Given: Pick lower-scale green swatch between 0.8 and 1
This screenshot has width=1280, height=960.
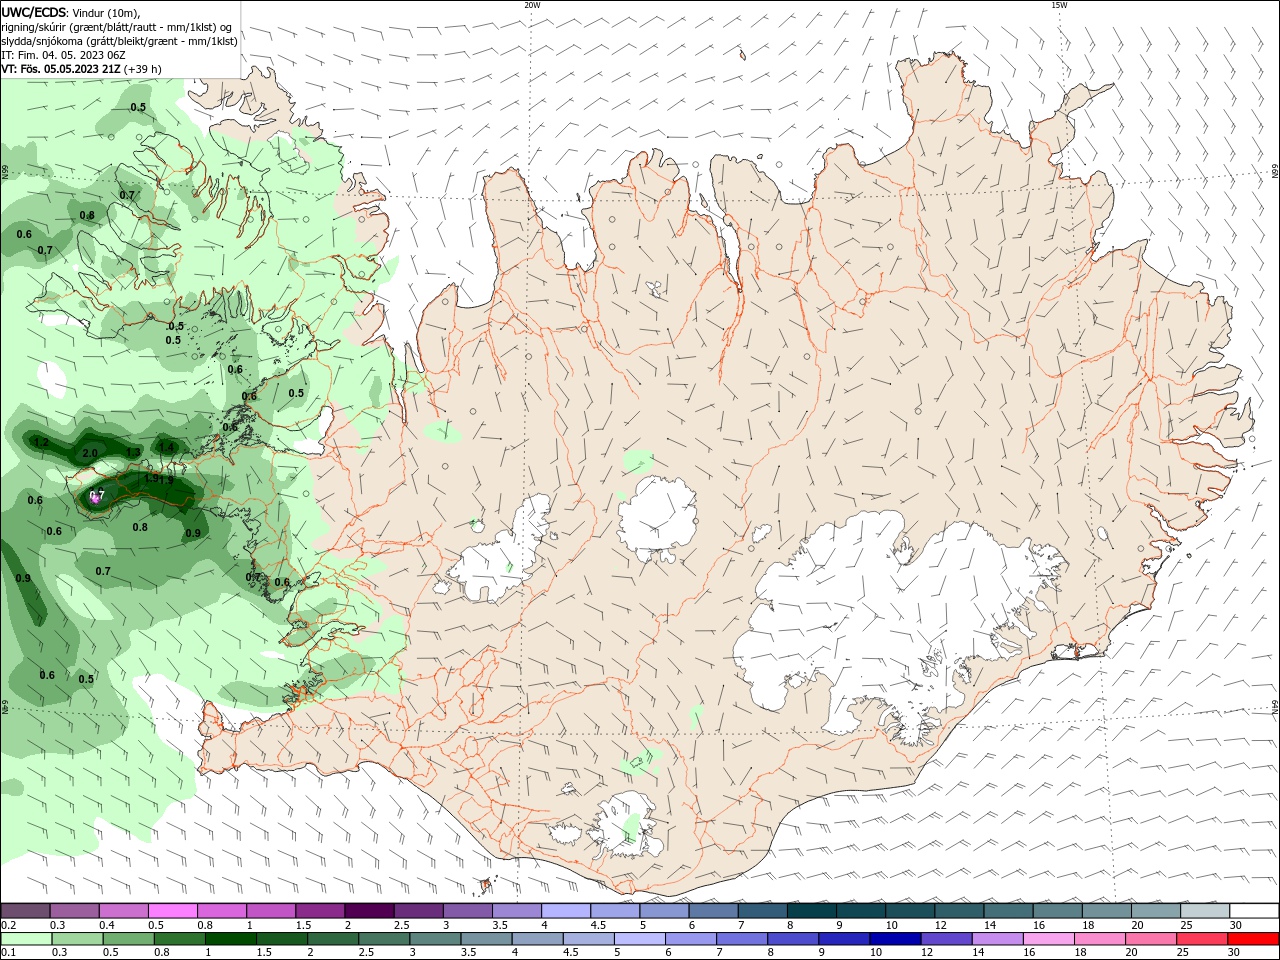Looking at the screenshot, I should tap(179, 939).
